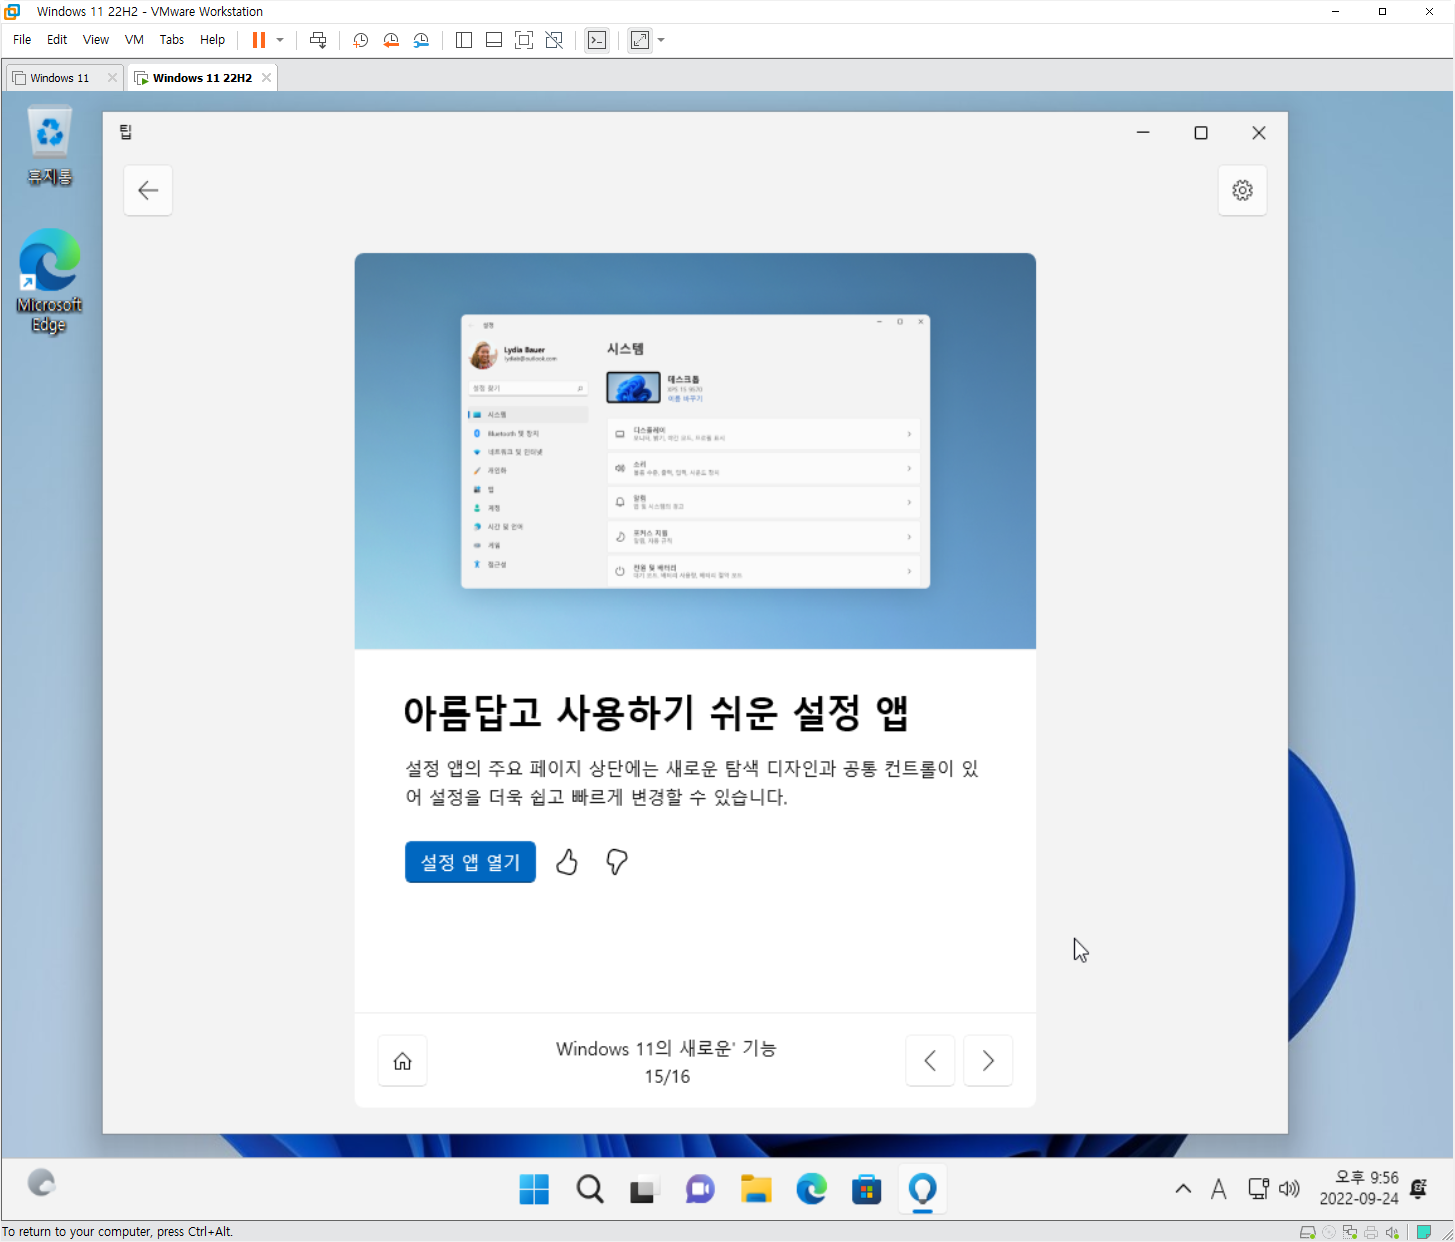The image size is (1455, 1242).
Task: Pause the virtual machine
Action: click(259, 40)
